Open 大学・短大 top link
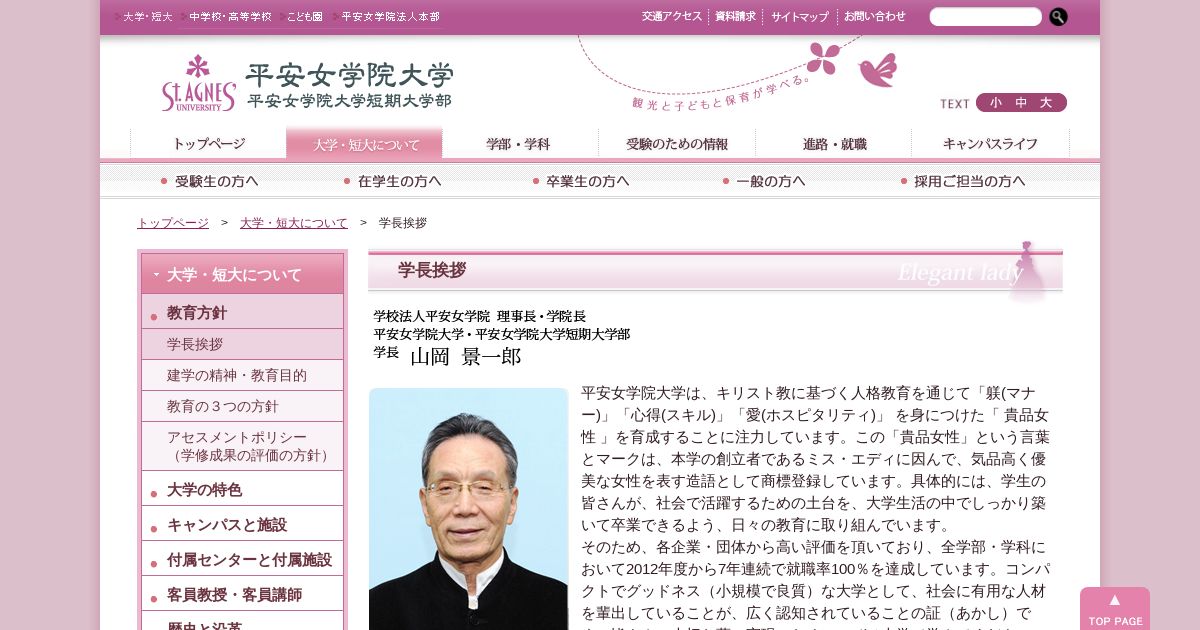The width and height of the screenshot is (1200, 630). coord(147,16)
